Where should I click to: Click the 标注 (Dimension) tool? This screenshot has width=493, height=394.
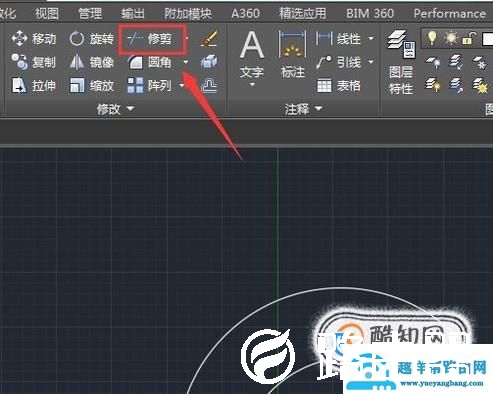click(x=292, y=53)
